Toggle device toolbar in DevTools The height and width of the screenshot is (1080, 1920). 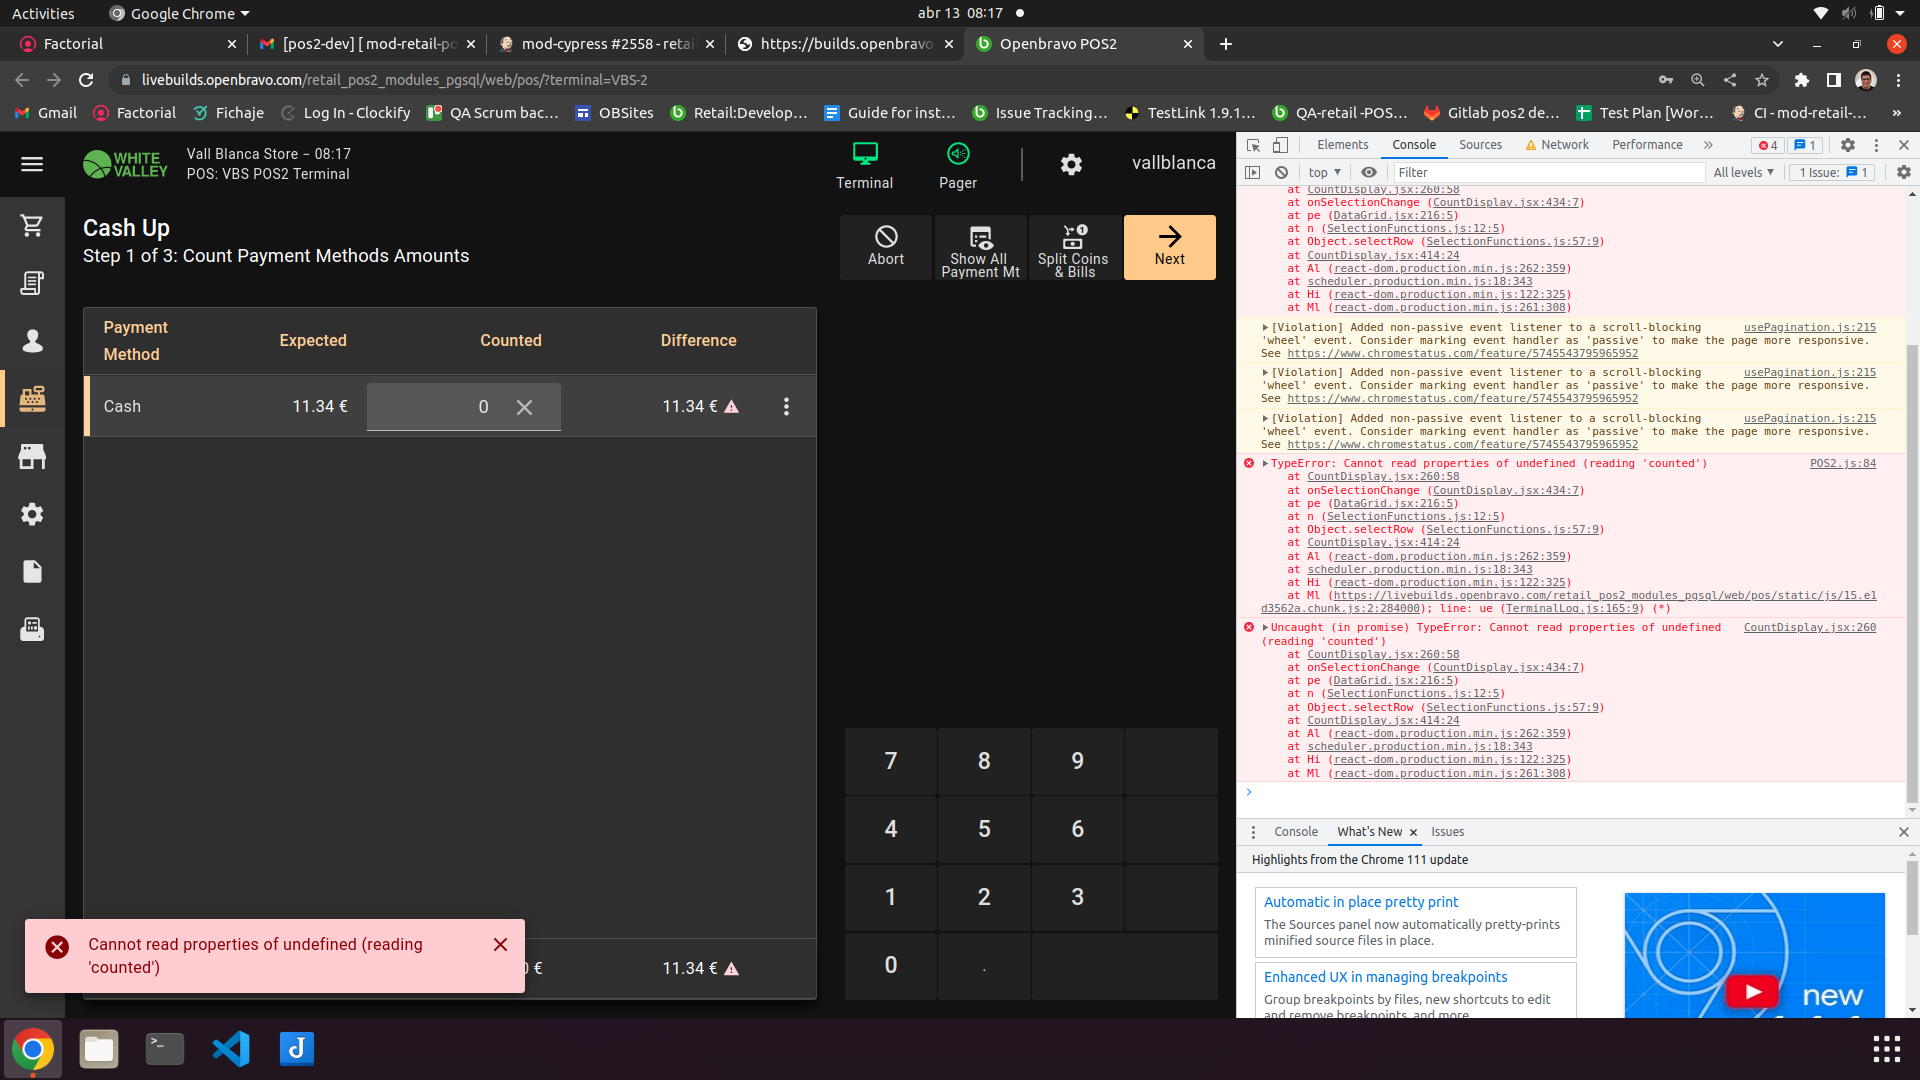click(1280, 145)
